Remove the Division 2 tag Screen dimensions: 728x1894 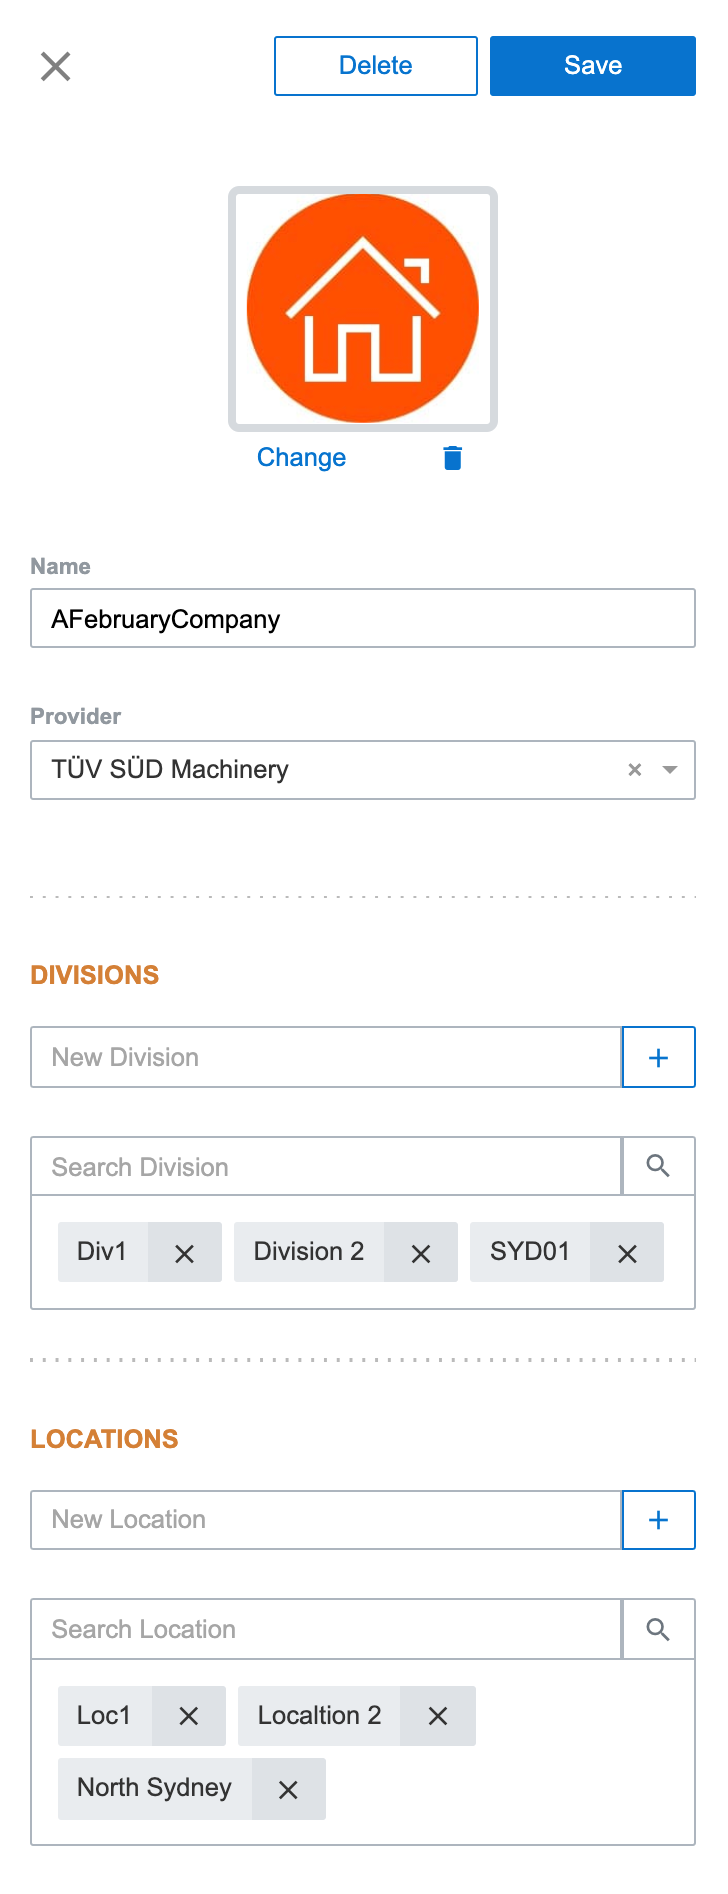421,1253
